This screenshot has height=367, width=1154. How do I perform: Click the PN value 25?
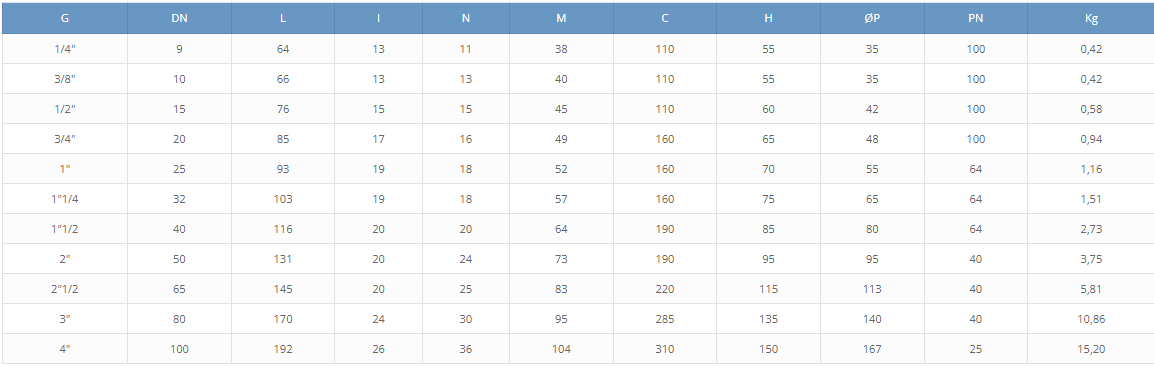pos(976,349)
